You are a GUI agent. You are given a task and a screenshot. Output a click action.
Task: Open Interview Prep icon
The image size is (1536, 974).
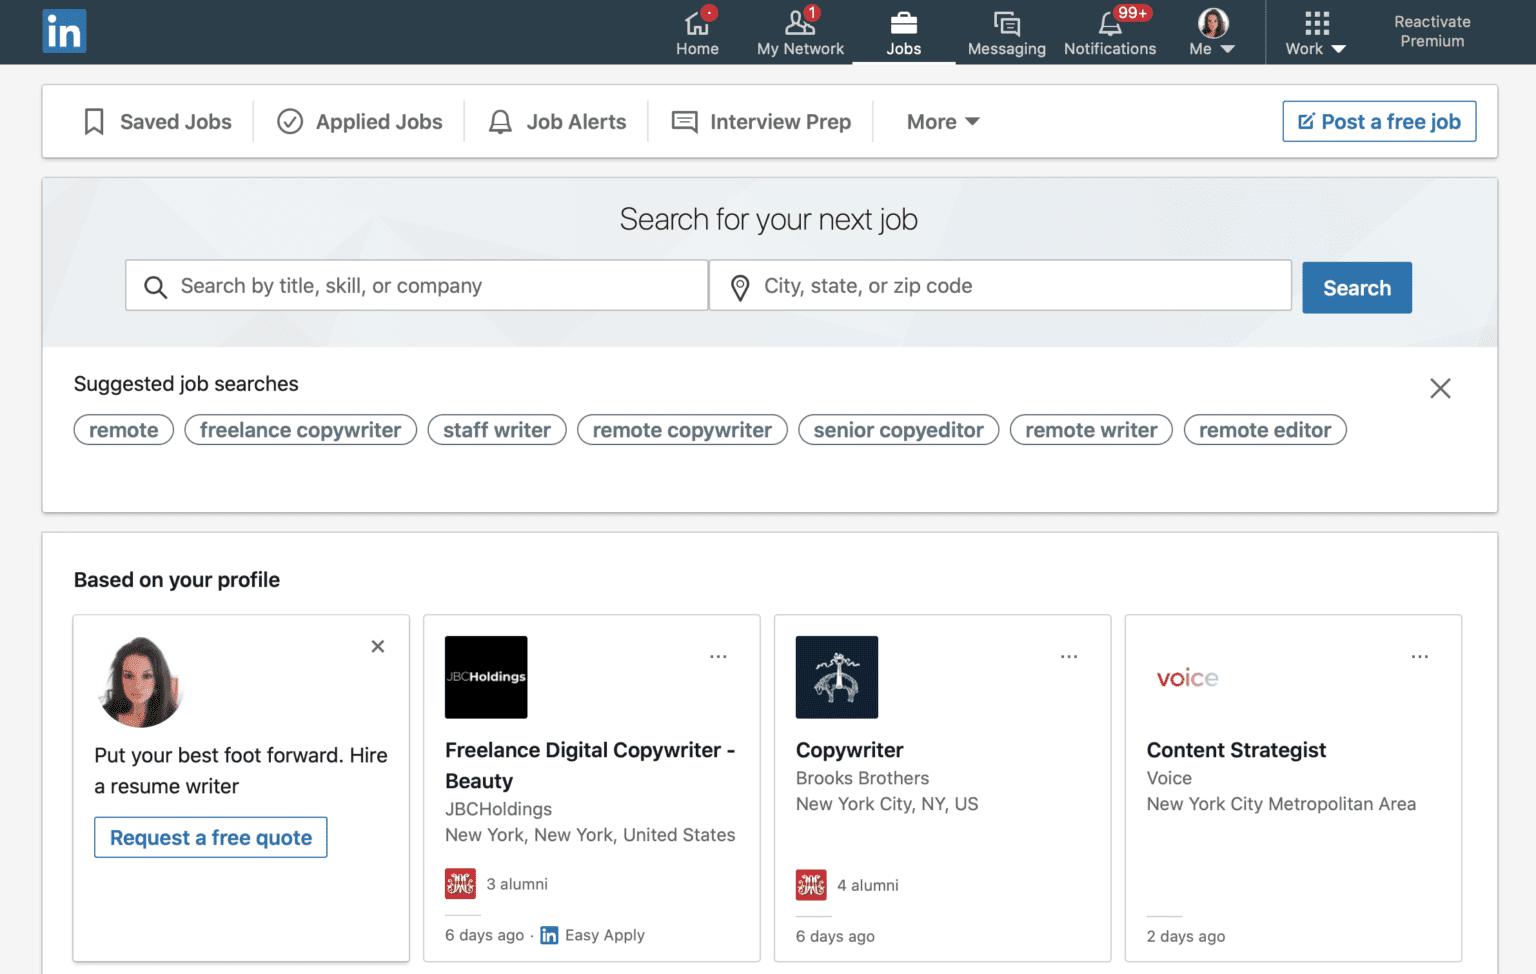coord(684,121)
